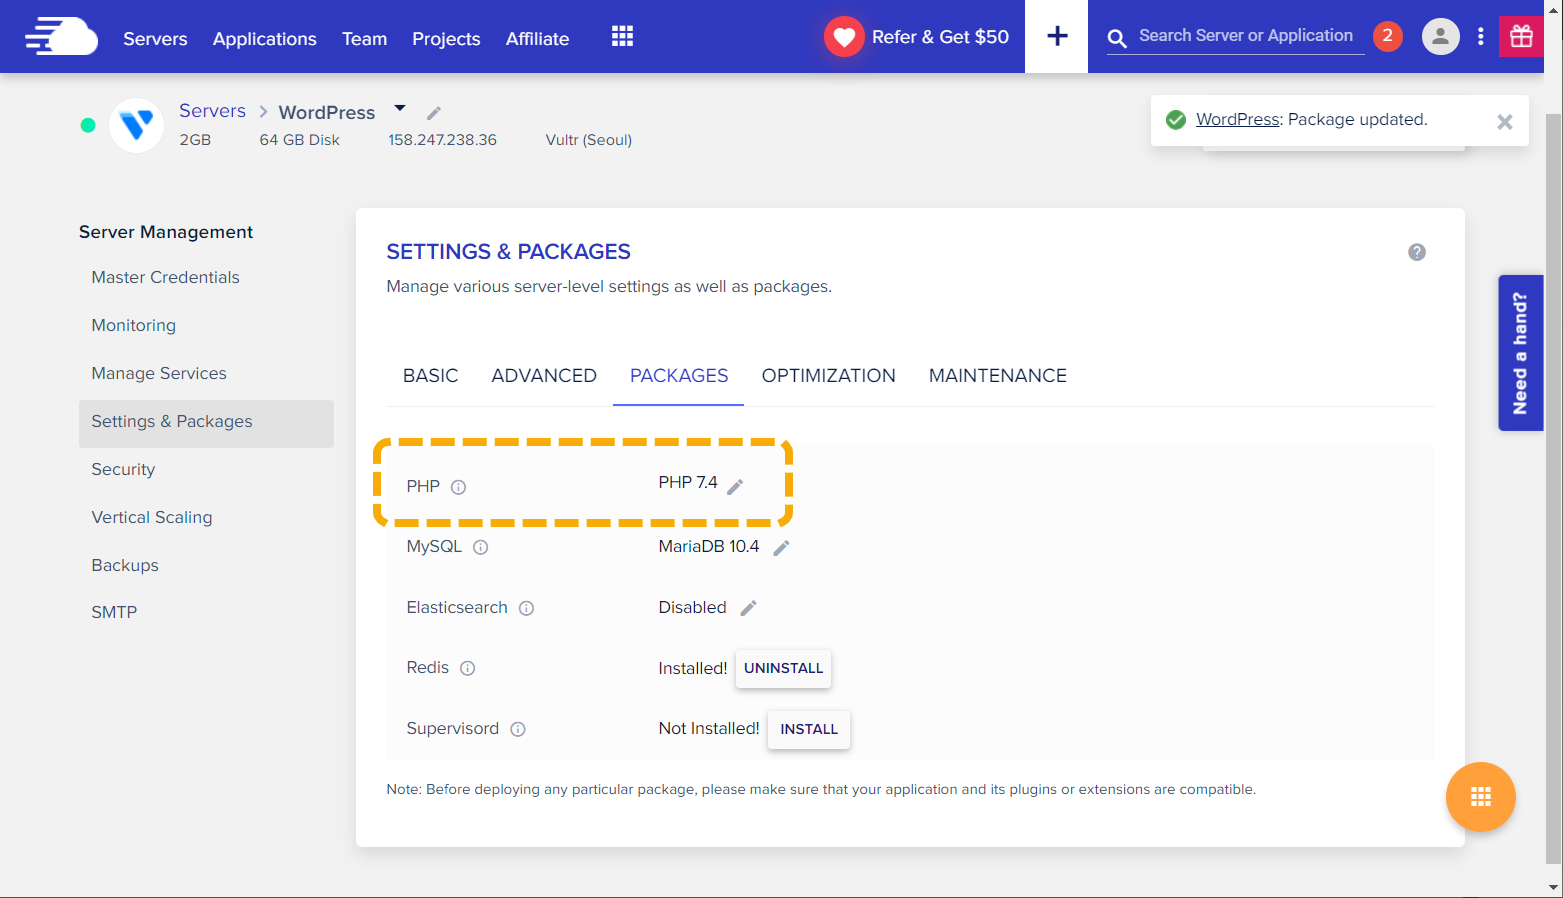This screenshot has width=1563, height=898.
Task: Open Team in top navigation
Action: pyautogui.click(x=364, y=39)
